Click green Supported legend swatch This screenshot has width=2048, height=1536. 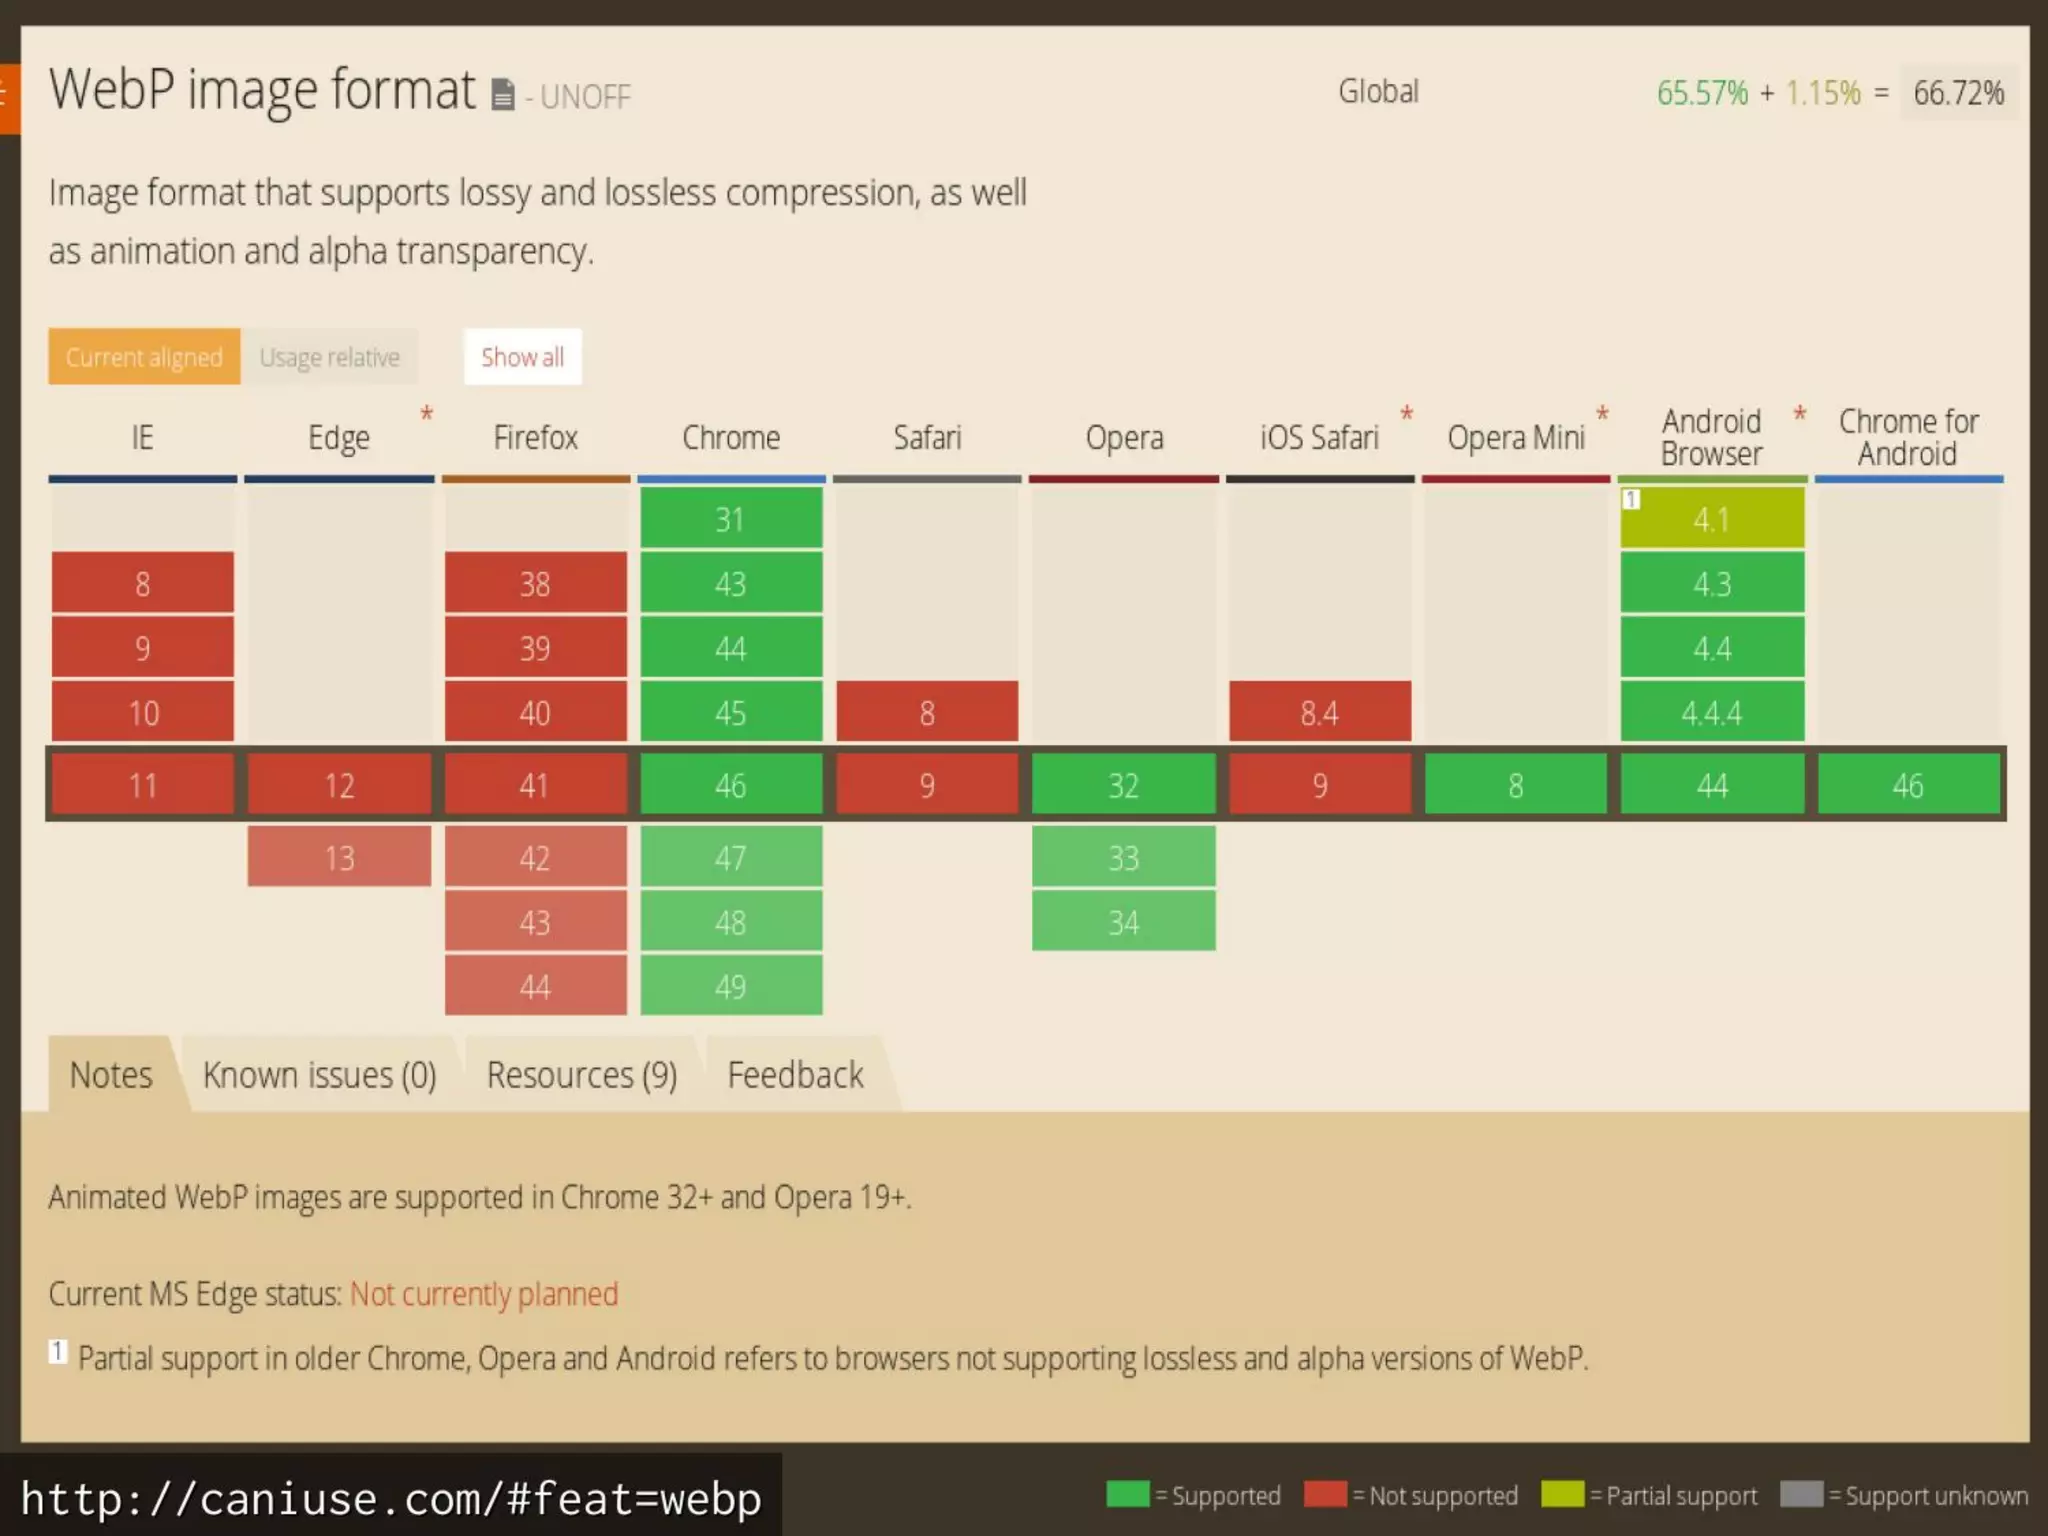[x=1127, y=1494]
